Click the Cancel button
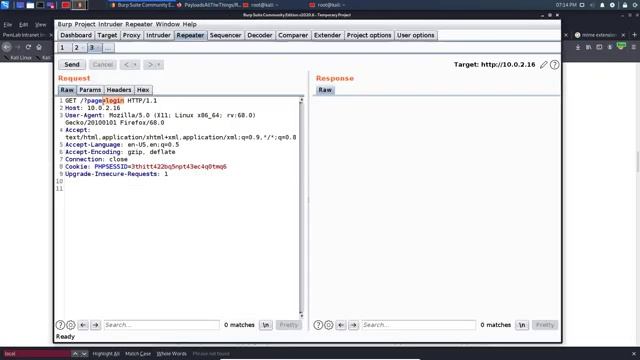640x360 pixels. point(102,64)
